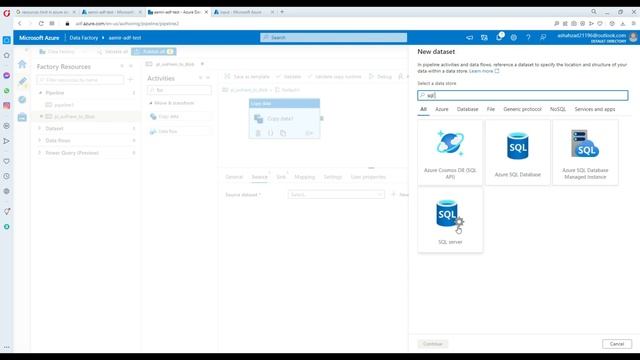Open the NoSQL data store tab

click(x=558, y=109)
